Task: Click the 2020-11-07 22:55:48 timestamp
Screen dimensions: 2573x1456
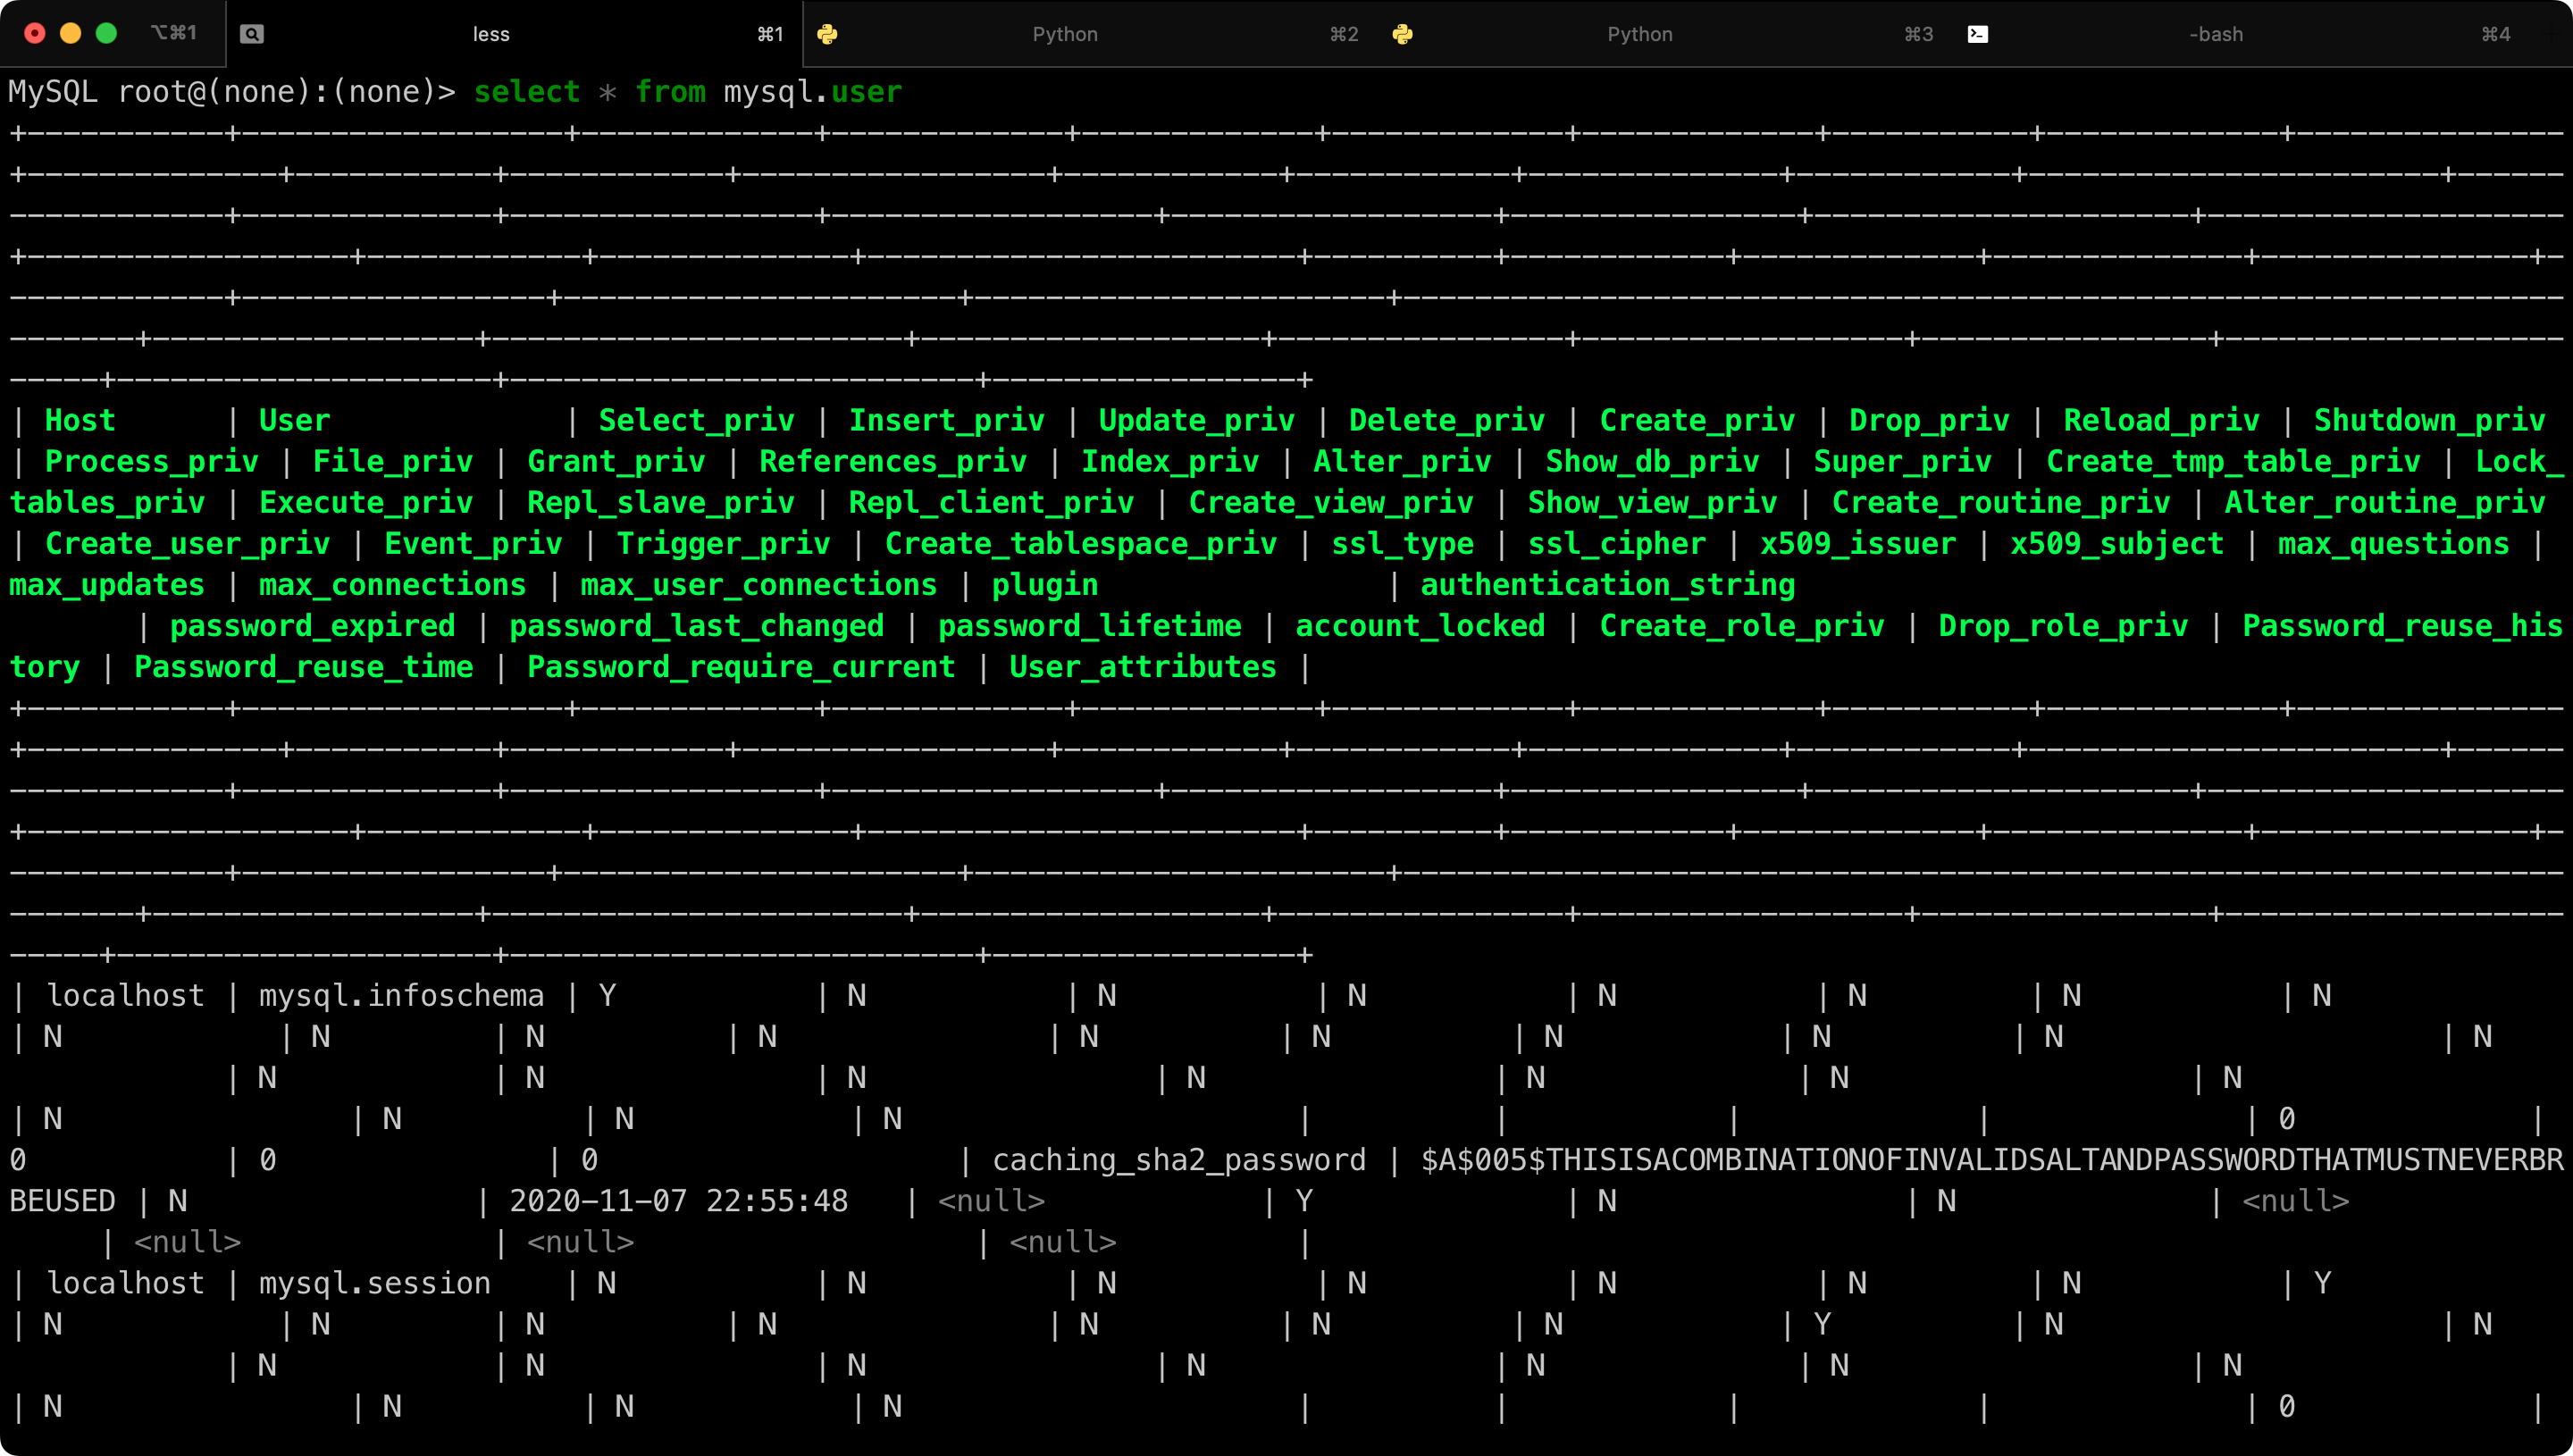Action: pos(678,1201)
